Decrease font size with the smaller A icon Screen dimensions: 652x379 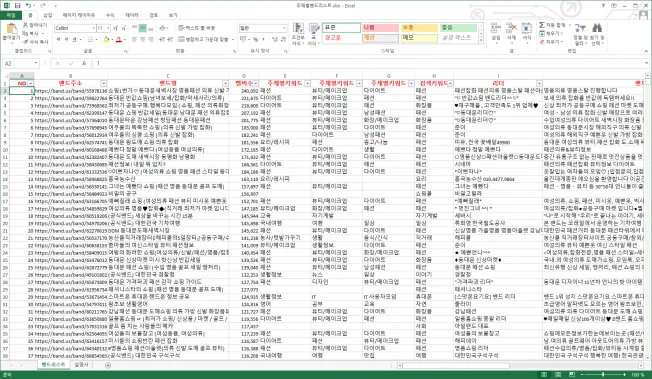(x=123, y=28)
